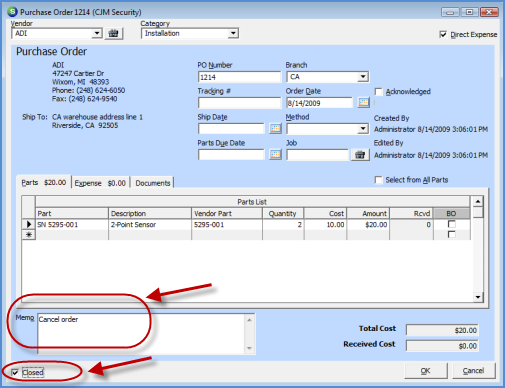The width and height of the screenshot is (505, 388).
Task: Enable Select from All Parts
Action: pyautogui.click(x=378, y=180)
